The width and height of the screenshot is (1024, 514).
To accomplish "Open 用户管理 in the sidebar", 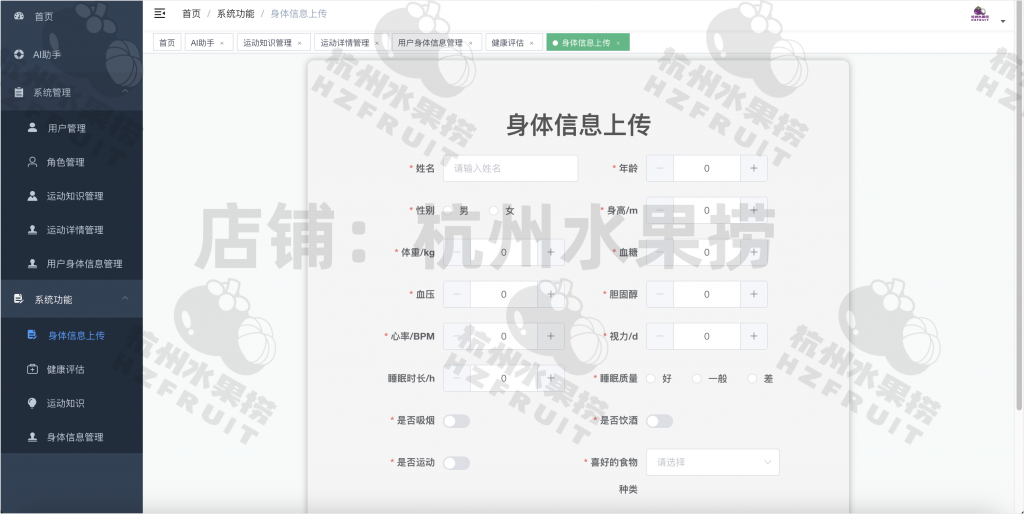I will [72, 128].
